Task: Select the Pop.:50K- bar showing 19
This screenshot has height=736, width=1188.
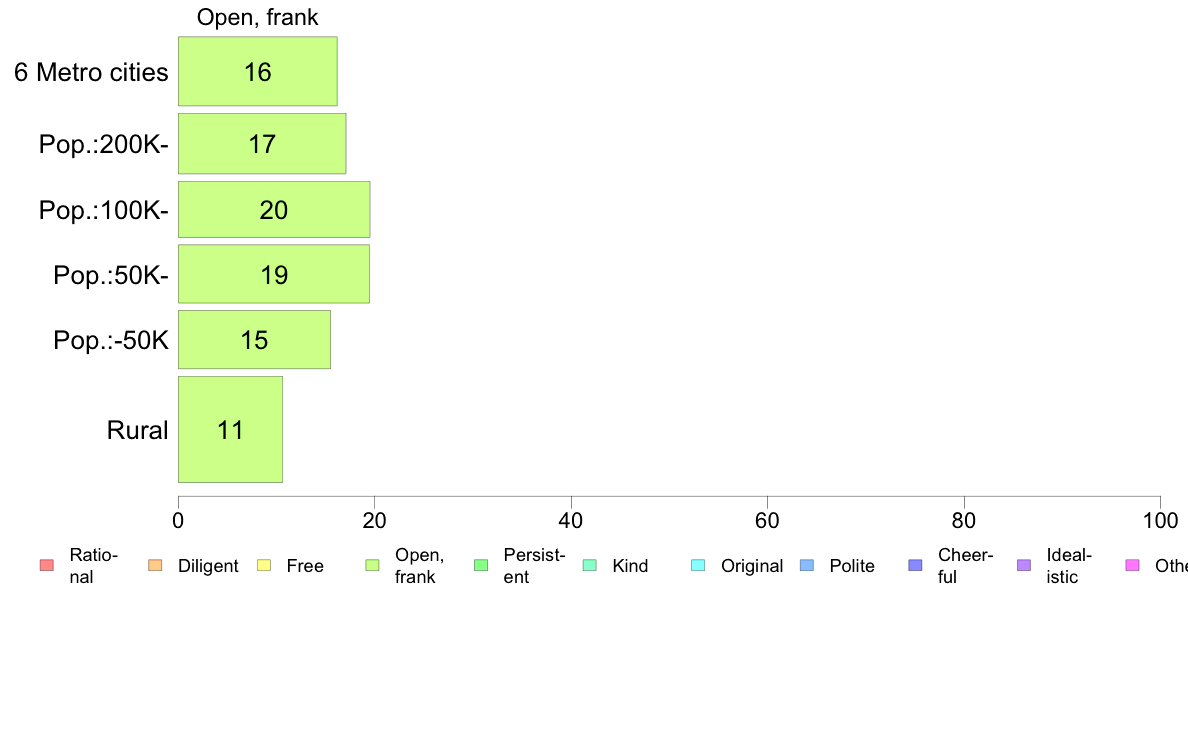Action: point(274,274)
